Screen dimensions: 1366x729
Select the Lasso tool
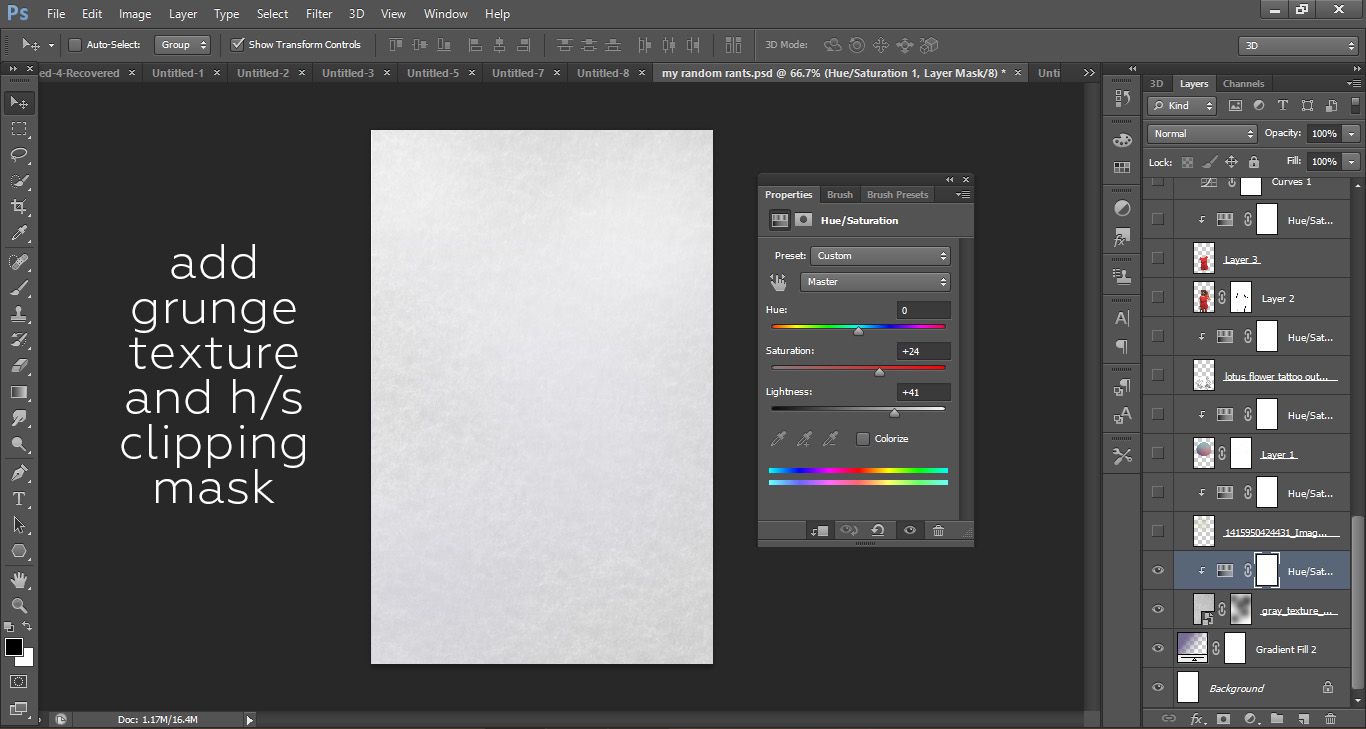(19, 155)
